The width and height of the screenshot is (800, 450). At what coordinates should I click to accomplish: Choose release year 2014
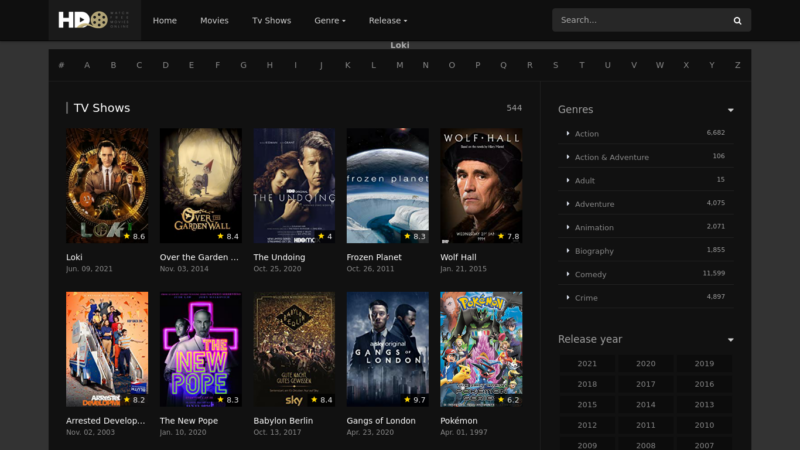(645, 404)
